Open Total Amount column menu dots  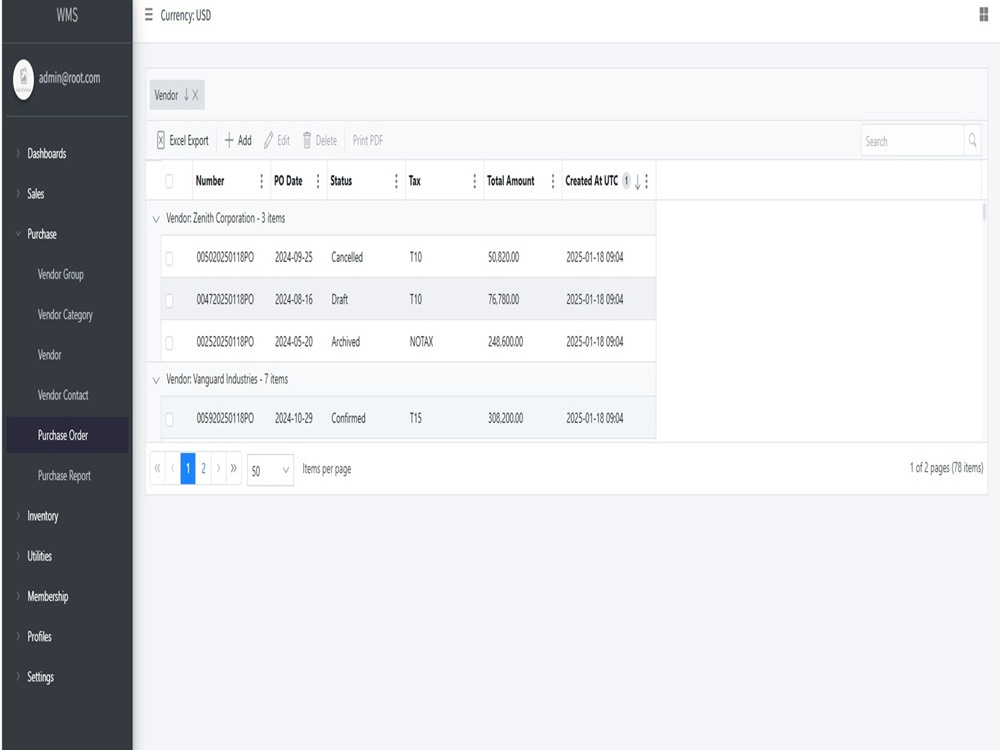coord(553,181)
